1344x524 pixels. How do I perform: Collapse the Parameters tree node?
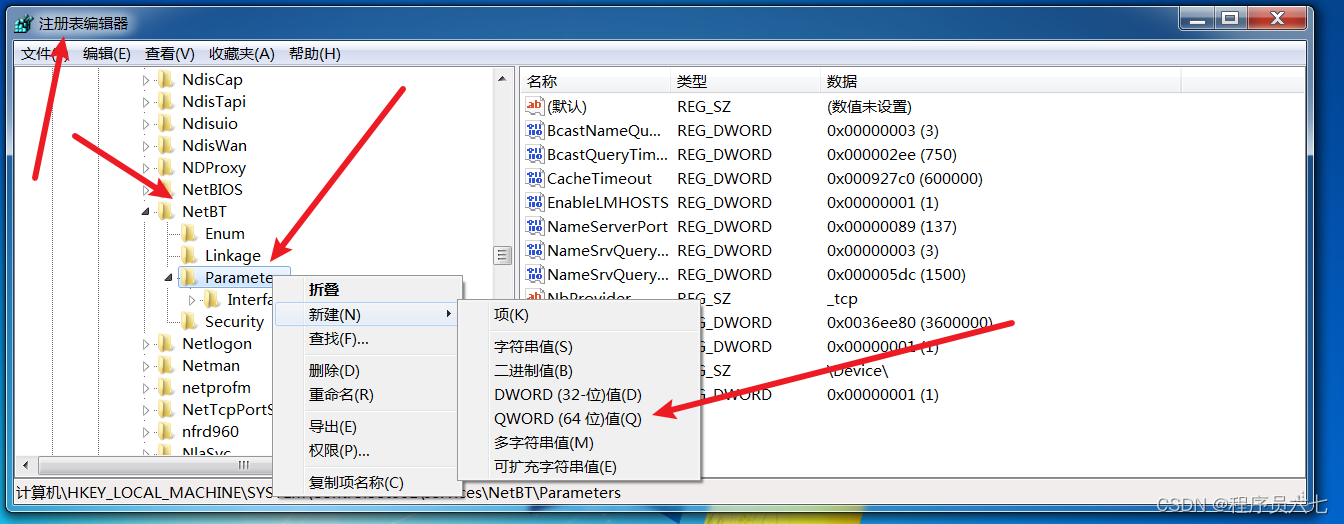point(168,278)
